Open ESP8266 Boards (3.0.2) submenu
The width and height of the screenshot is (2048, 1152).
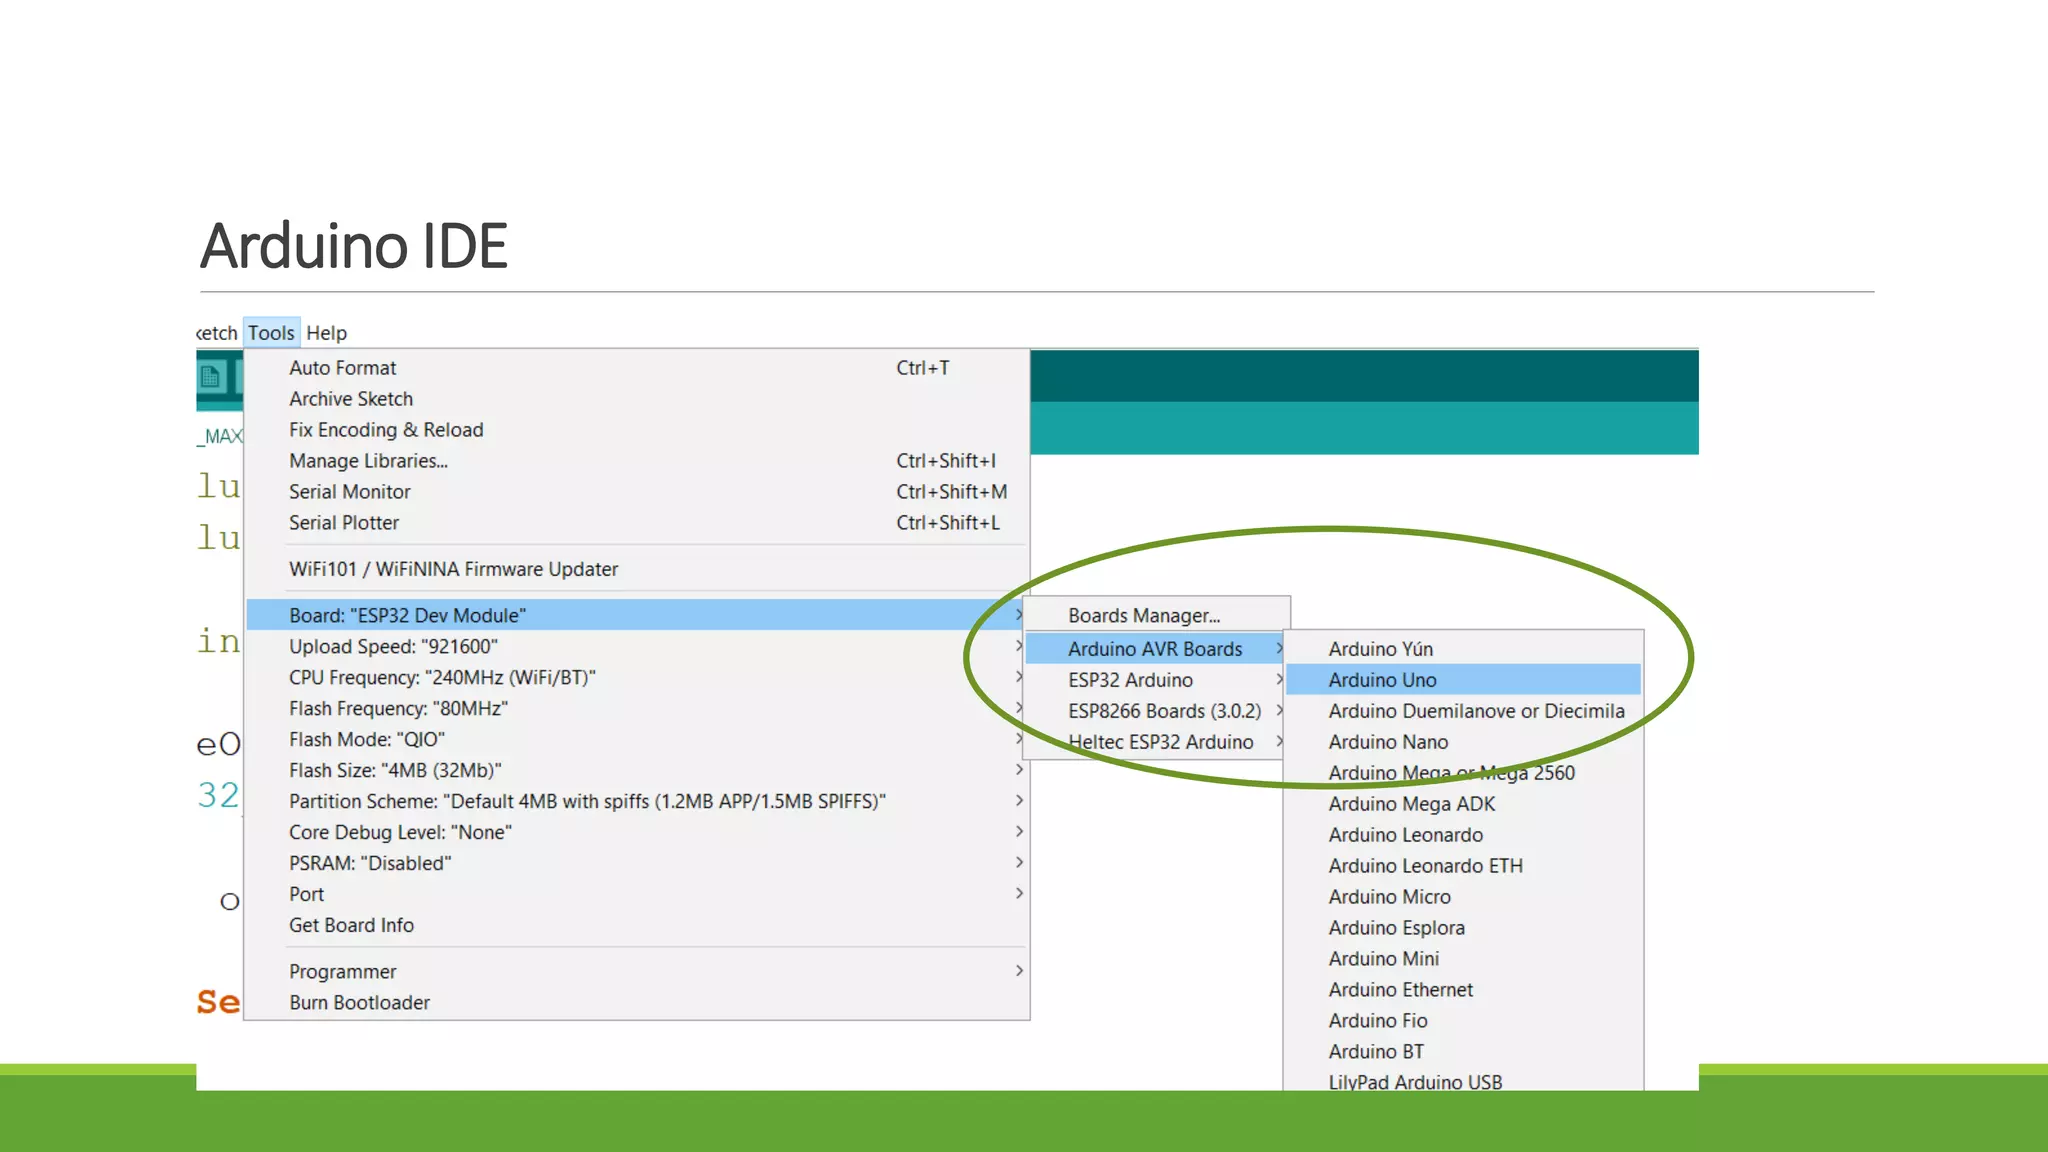[x=1156, y=711]
